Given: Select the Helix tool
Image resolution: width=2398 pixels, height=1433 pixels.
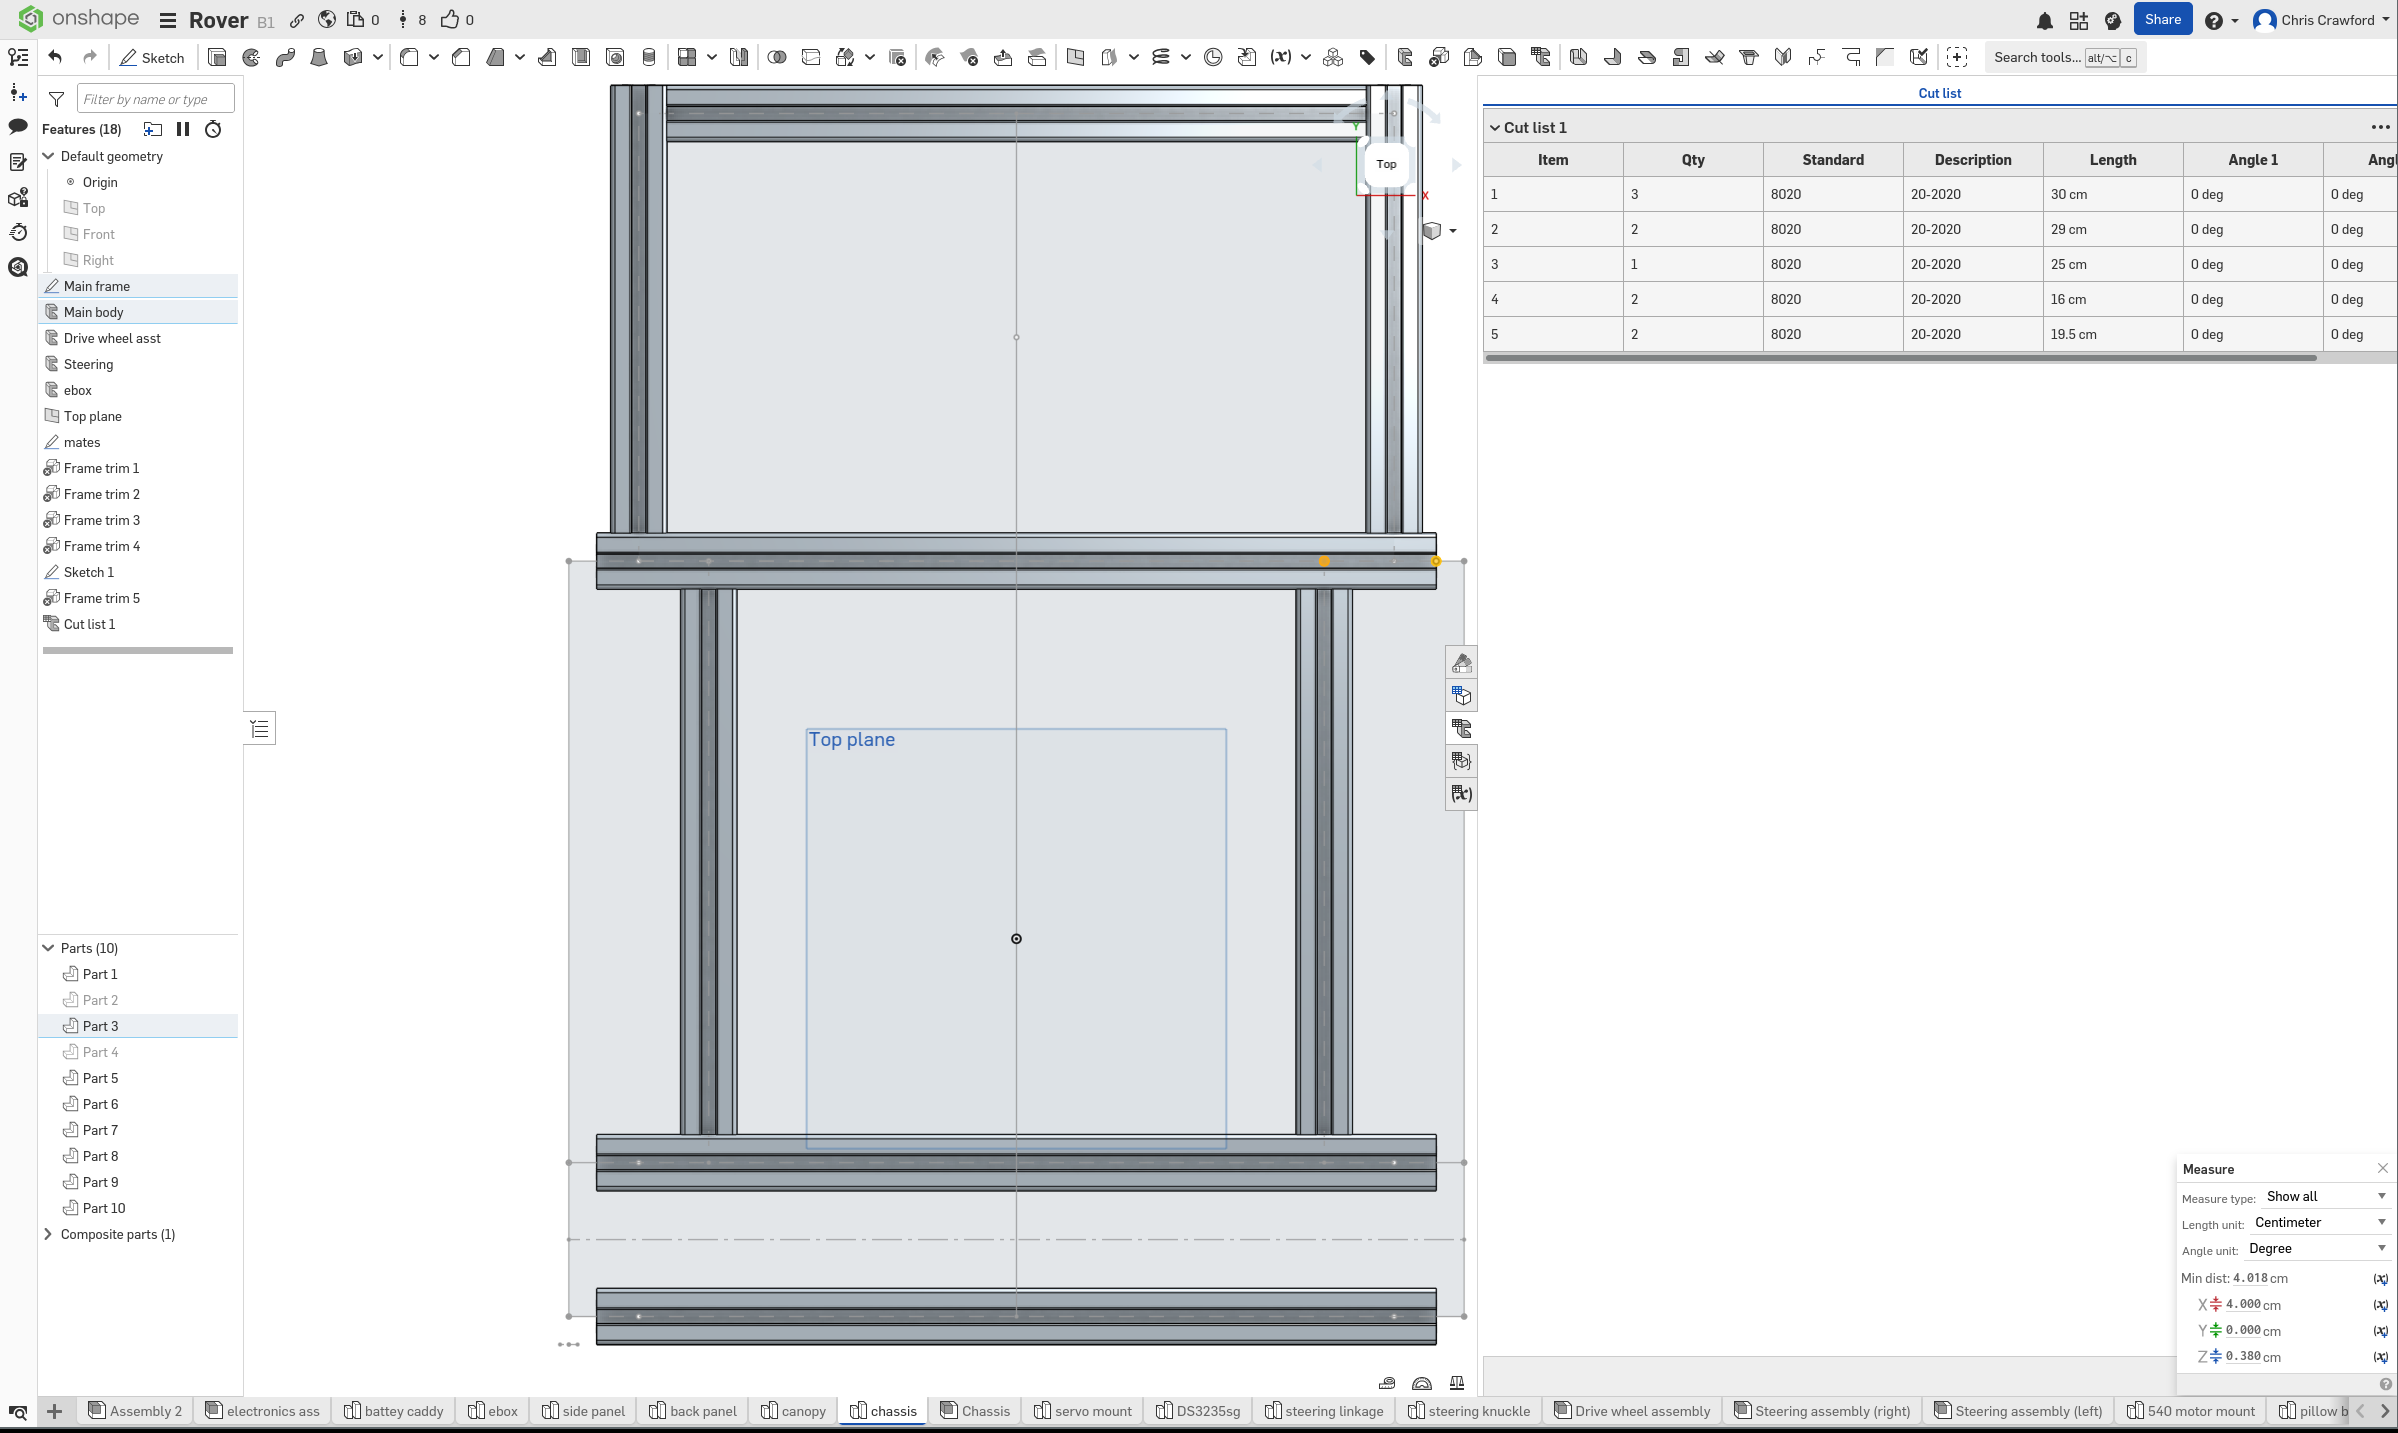Looking at the screenshot, I should tap(1162, 57).
